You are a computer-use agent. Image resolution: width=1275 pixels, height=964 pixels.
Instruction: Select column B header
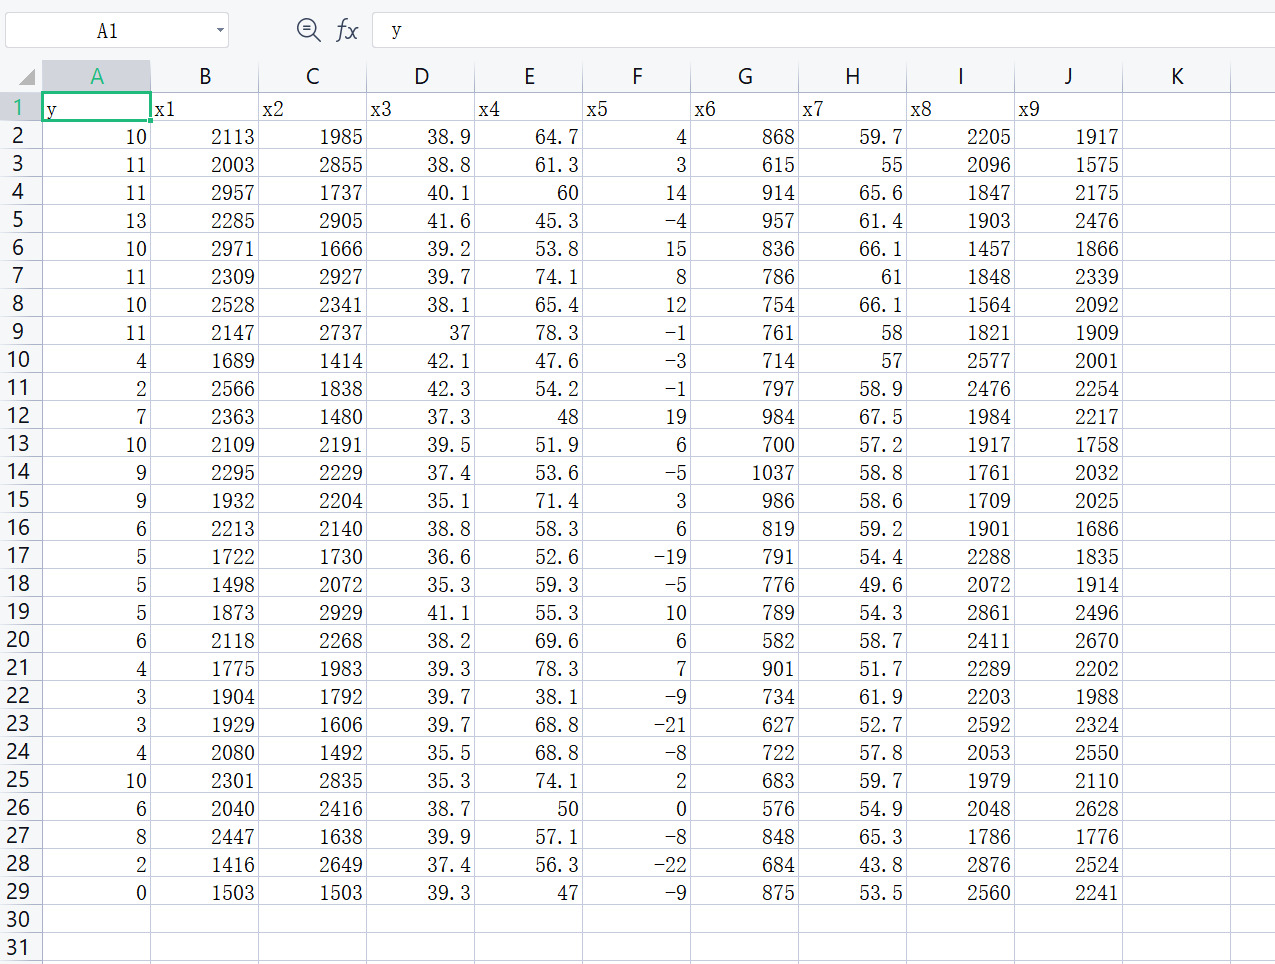[x=205, y=76]
